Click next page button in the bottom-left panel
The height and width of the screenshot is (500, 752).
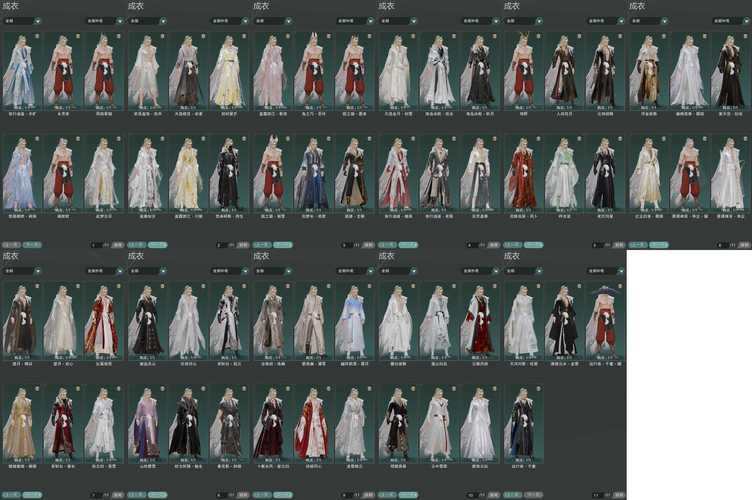[x=32, y=494]
